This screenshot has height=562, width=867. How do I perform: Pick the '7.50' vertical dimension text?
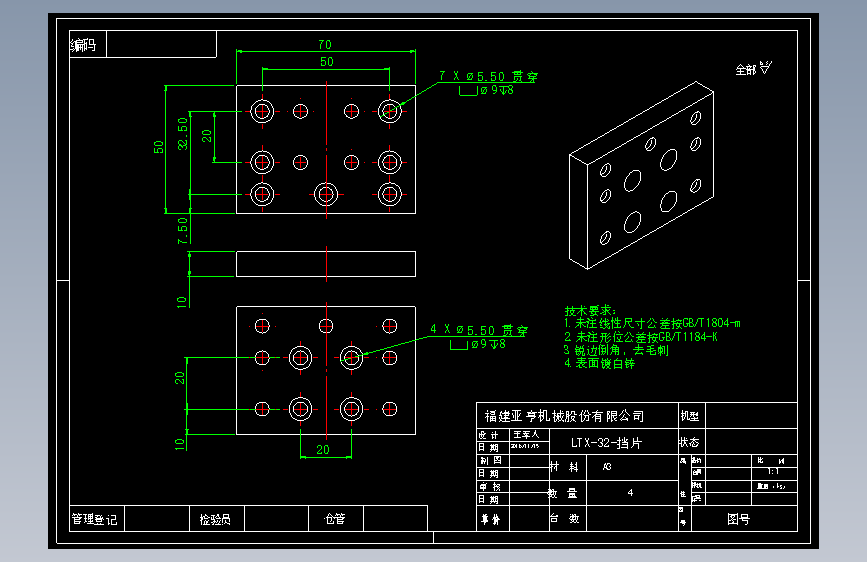(182, 230)
